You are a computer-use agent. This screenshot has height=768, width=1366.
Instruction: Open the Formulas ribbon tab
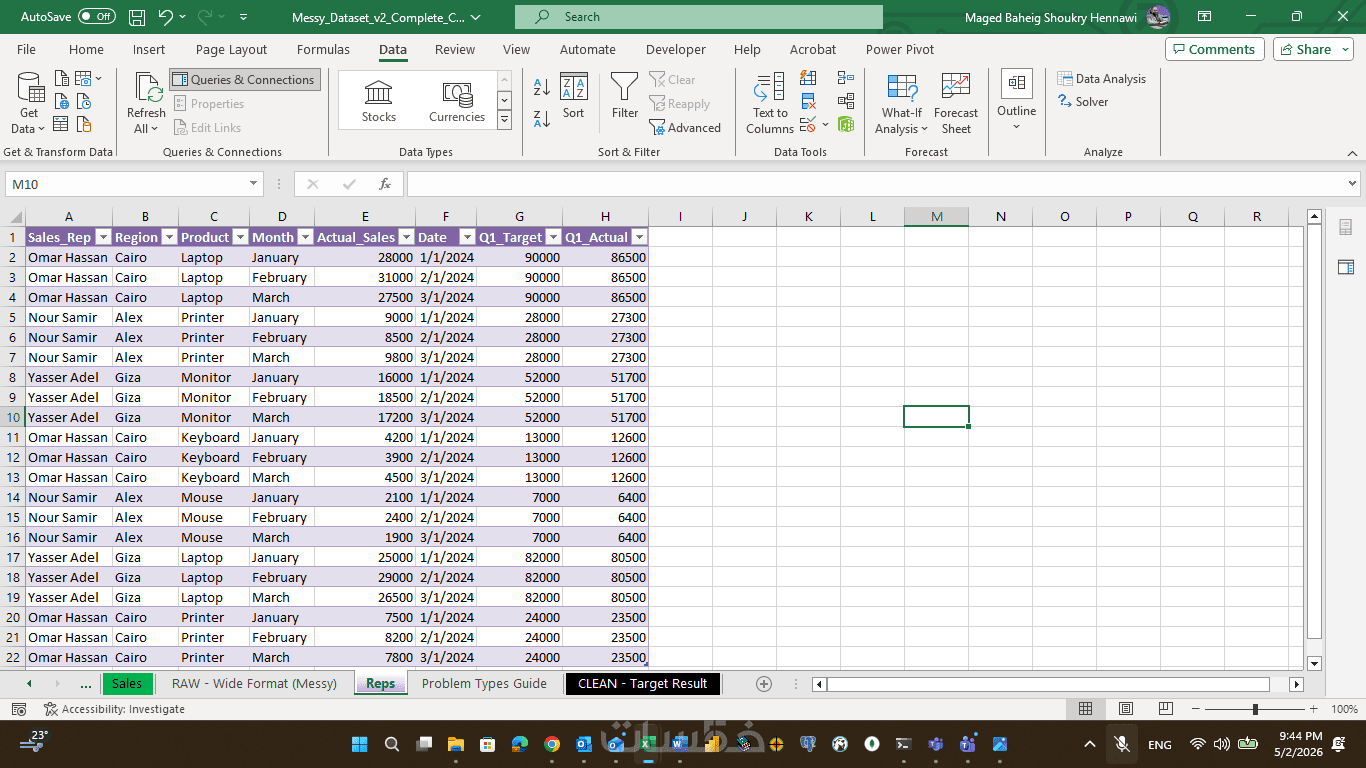point(323,49)
